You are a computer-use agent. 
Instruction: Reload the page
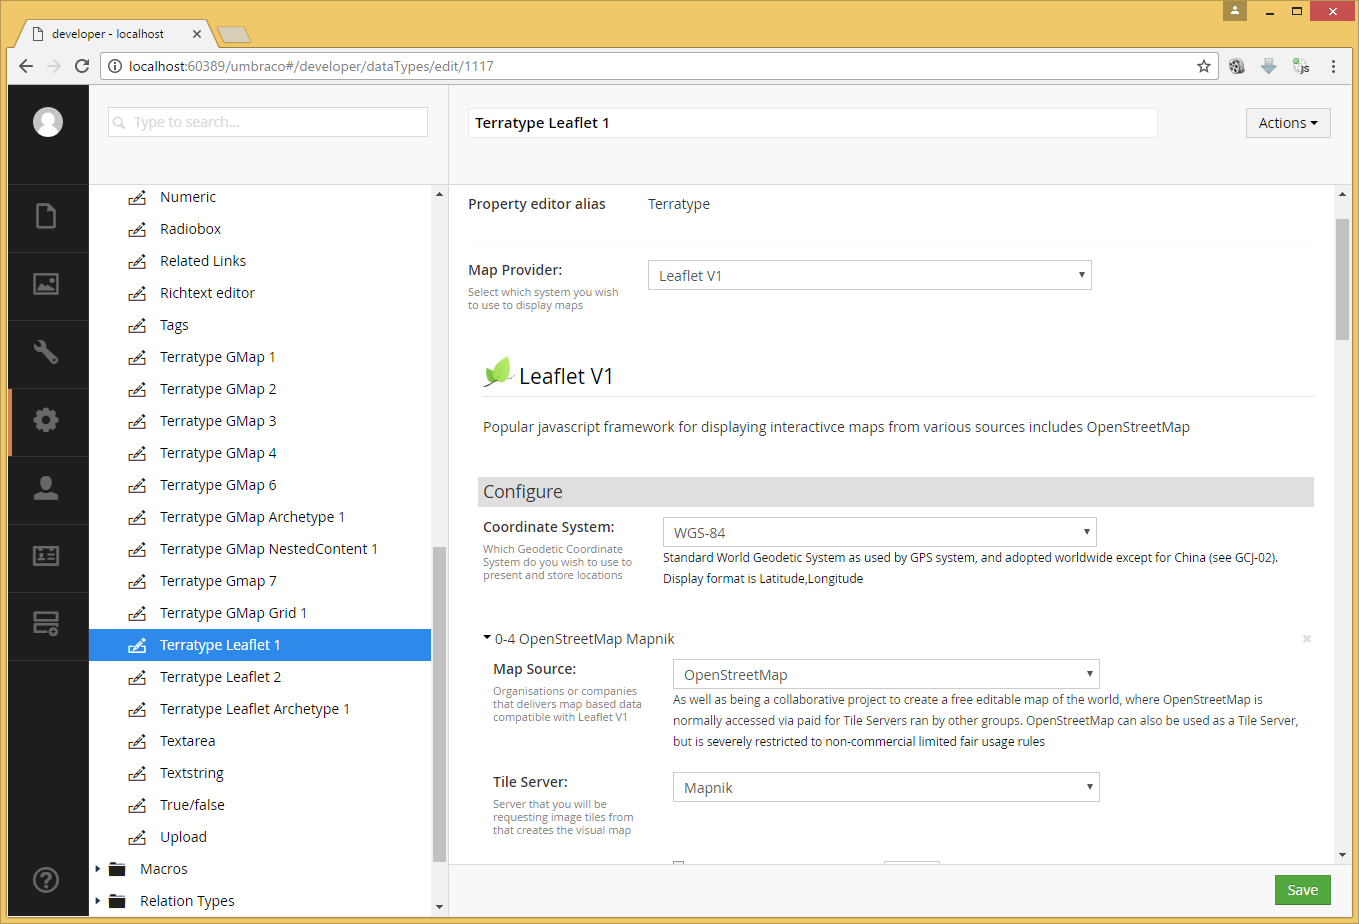coord(83,67)
